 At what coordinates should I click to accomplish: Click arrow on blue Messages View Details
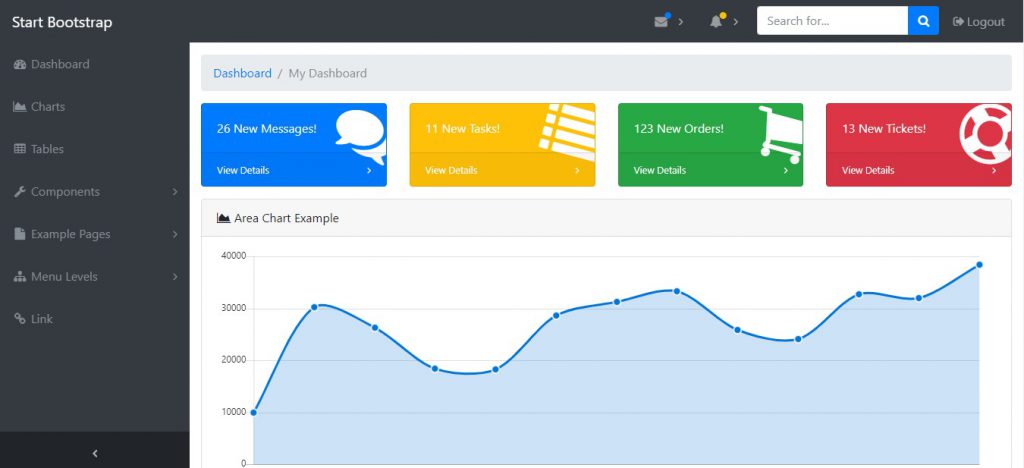tap(369, 171)
